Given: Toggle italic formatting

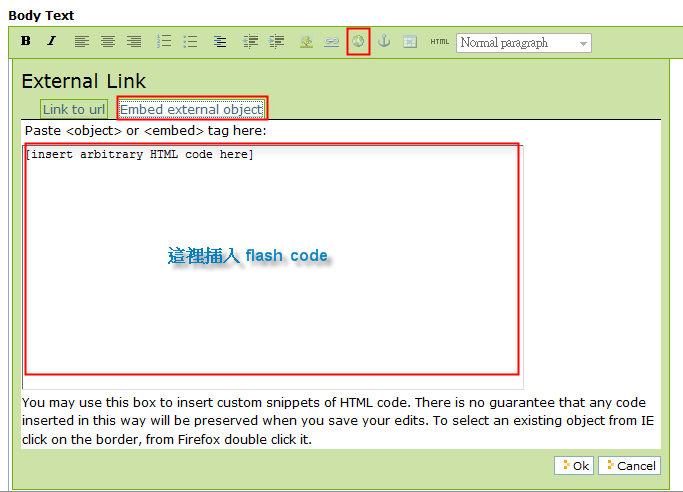Looking at the screenshot, I should 51,41.
